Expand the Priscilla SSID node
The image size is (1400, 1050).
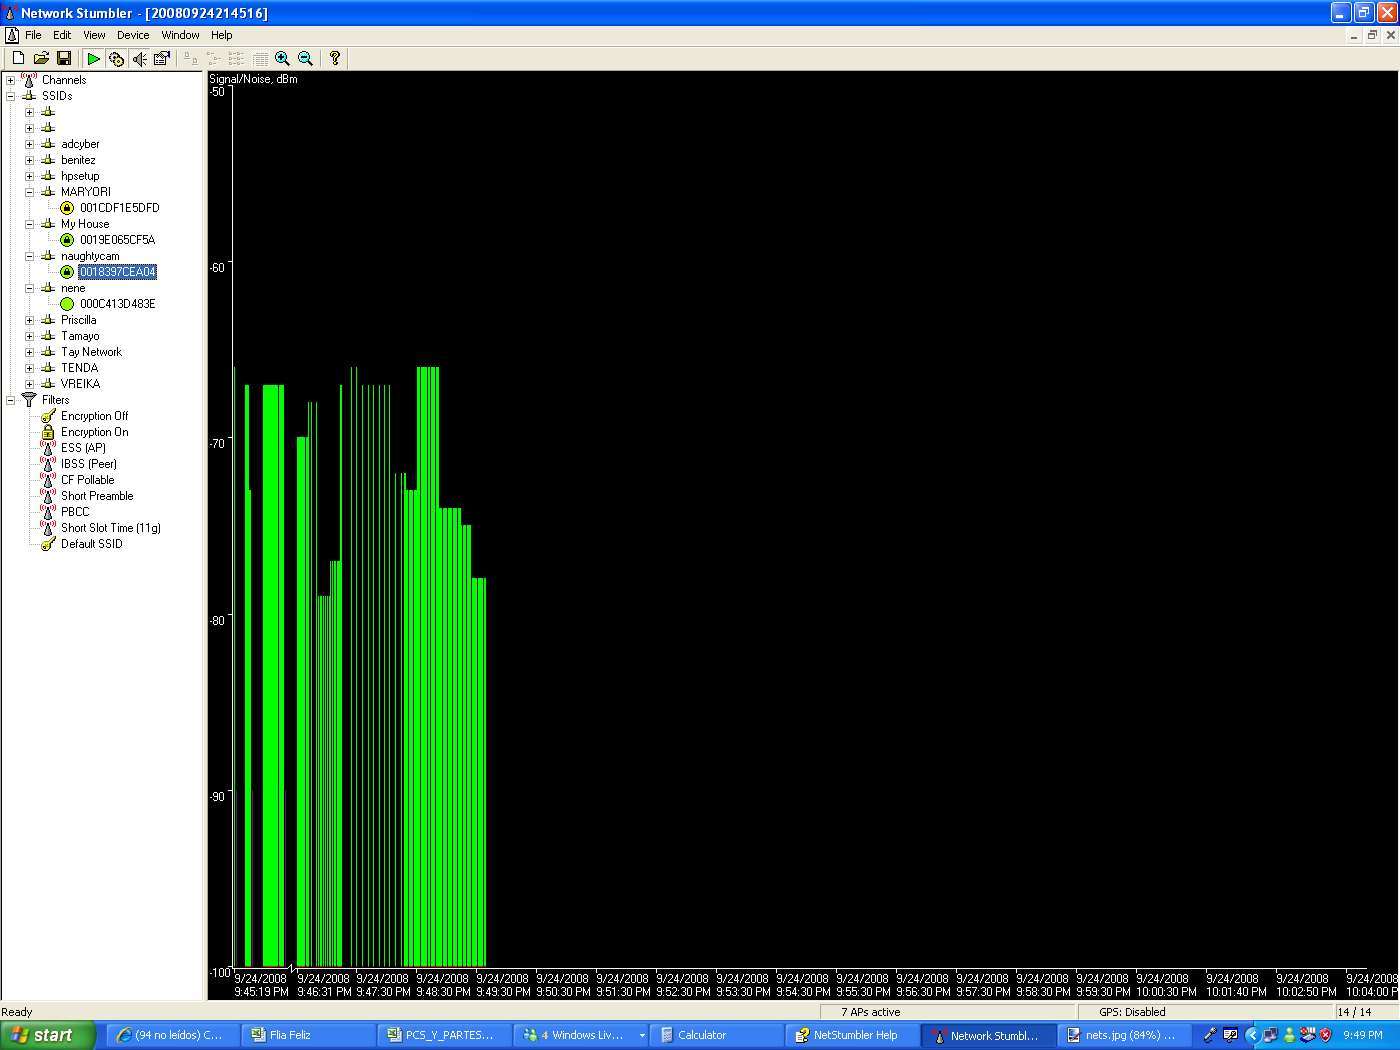[x=29, y=320]
